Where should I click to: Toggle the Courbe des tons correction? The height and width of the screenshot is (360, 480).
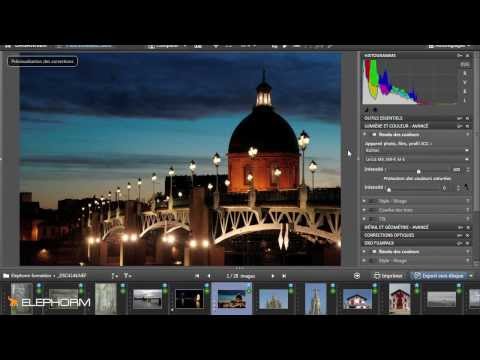tap(372, 210)
